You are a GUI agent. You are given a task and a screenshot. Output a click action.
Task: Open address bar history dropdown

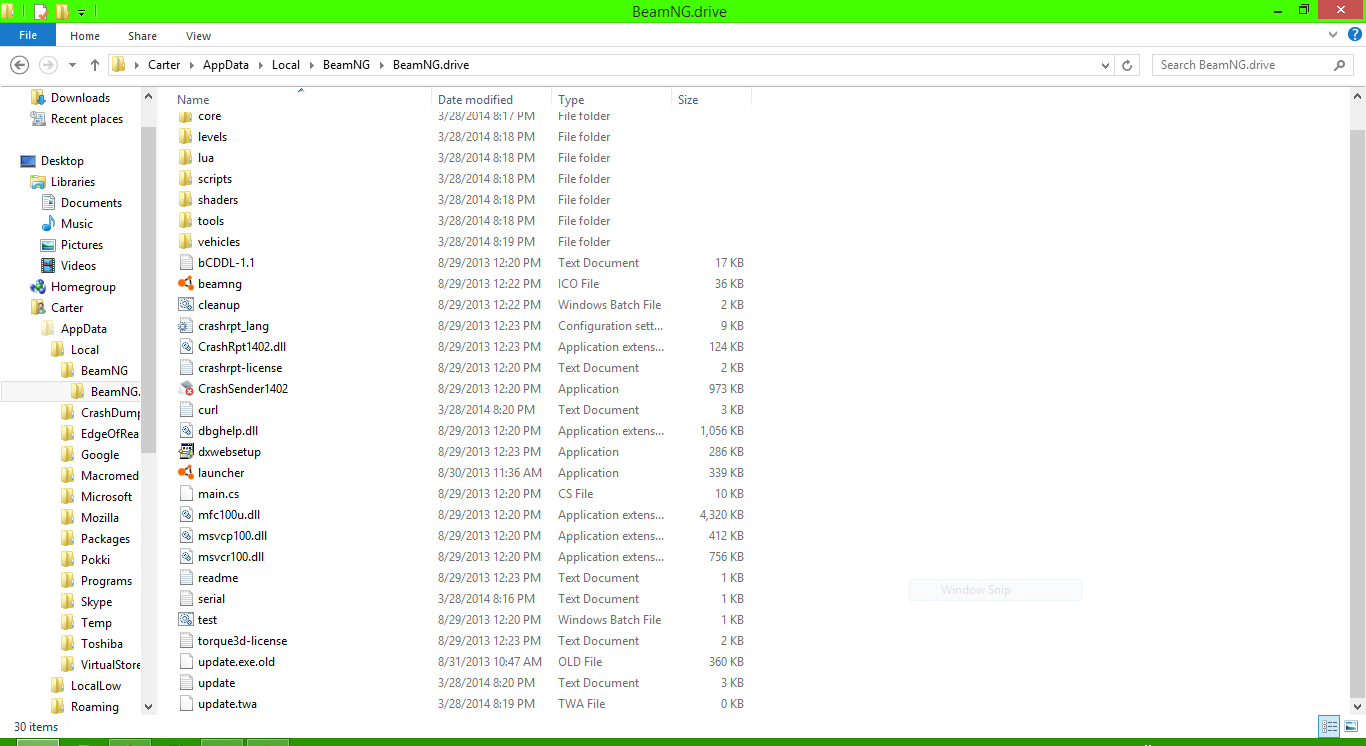click(x=1105, y=65)
